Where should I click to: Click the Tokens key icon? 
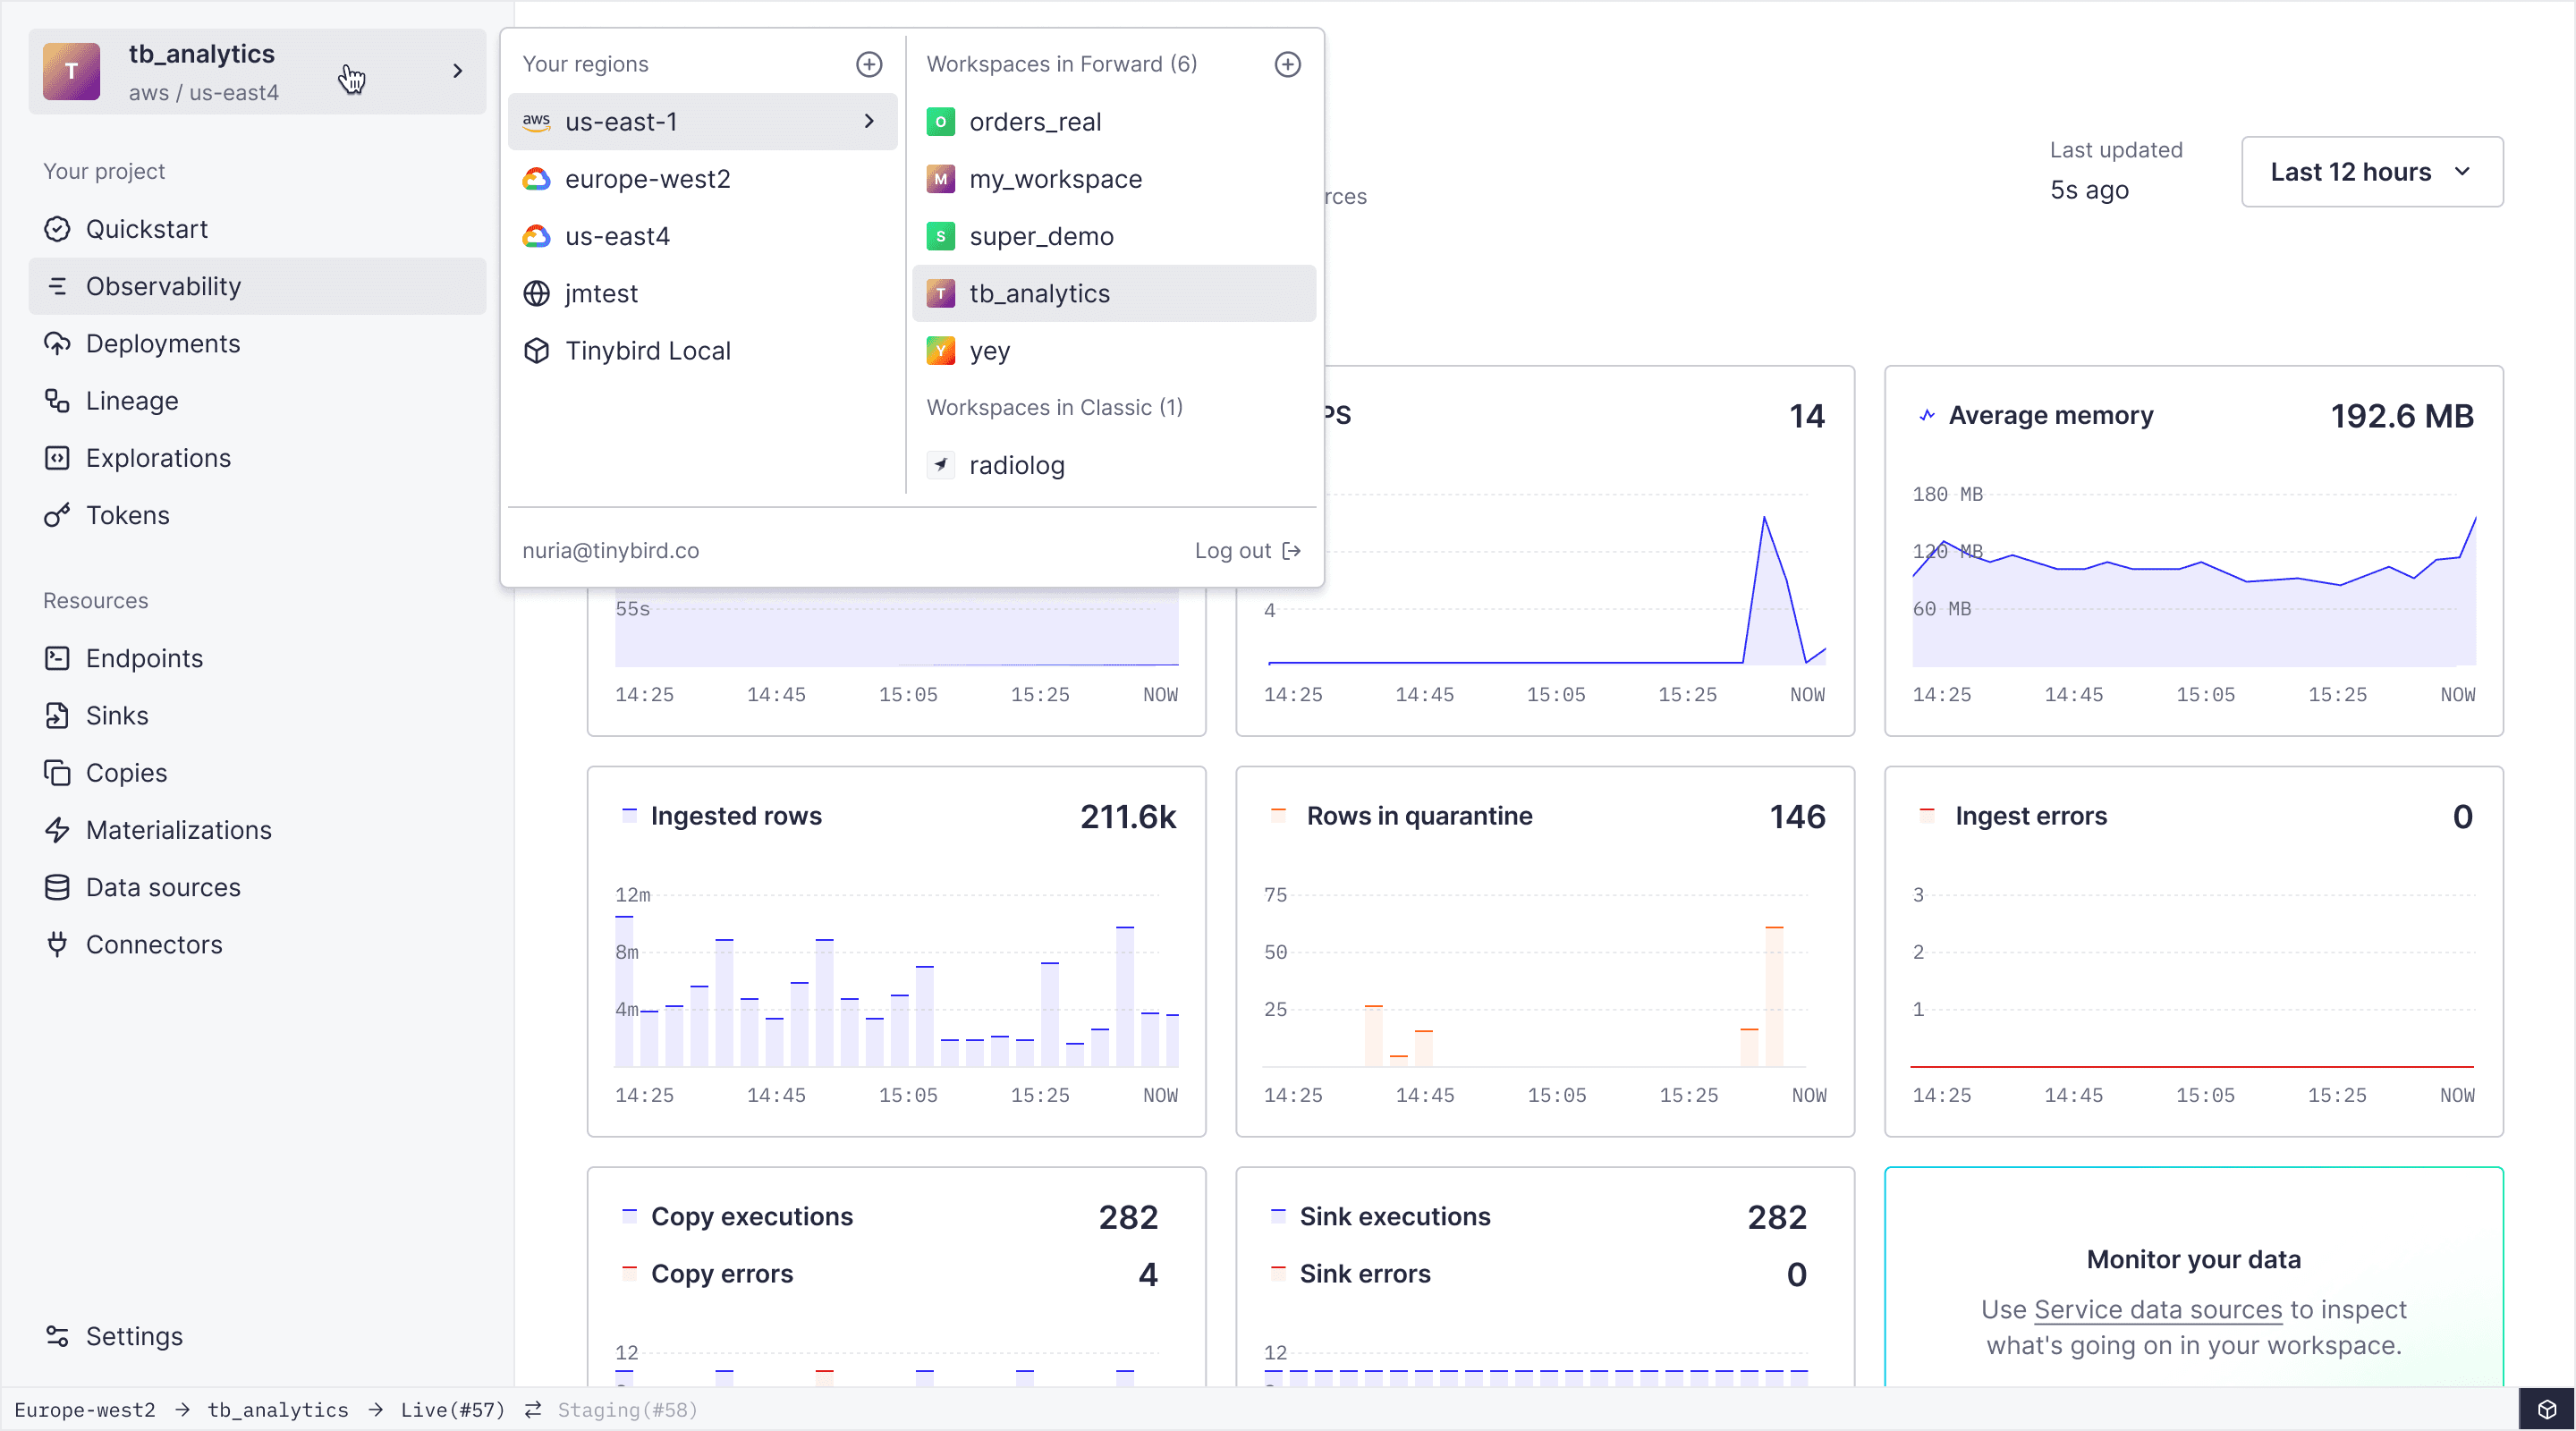click(57, 515)
